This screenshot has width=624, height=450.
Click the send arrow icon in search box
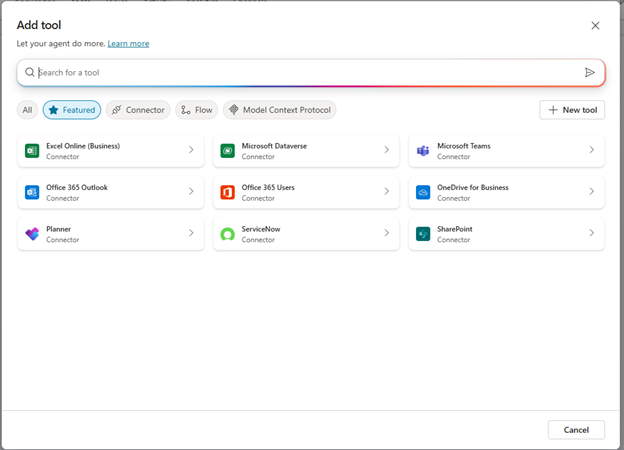(x=589, y=72)
